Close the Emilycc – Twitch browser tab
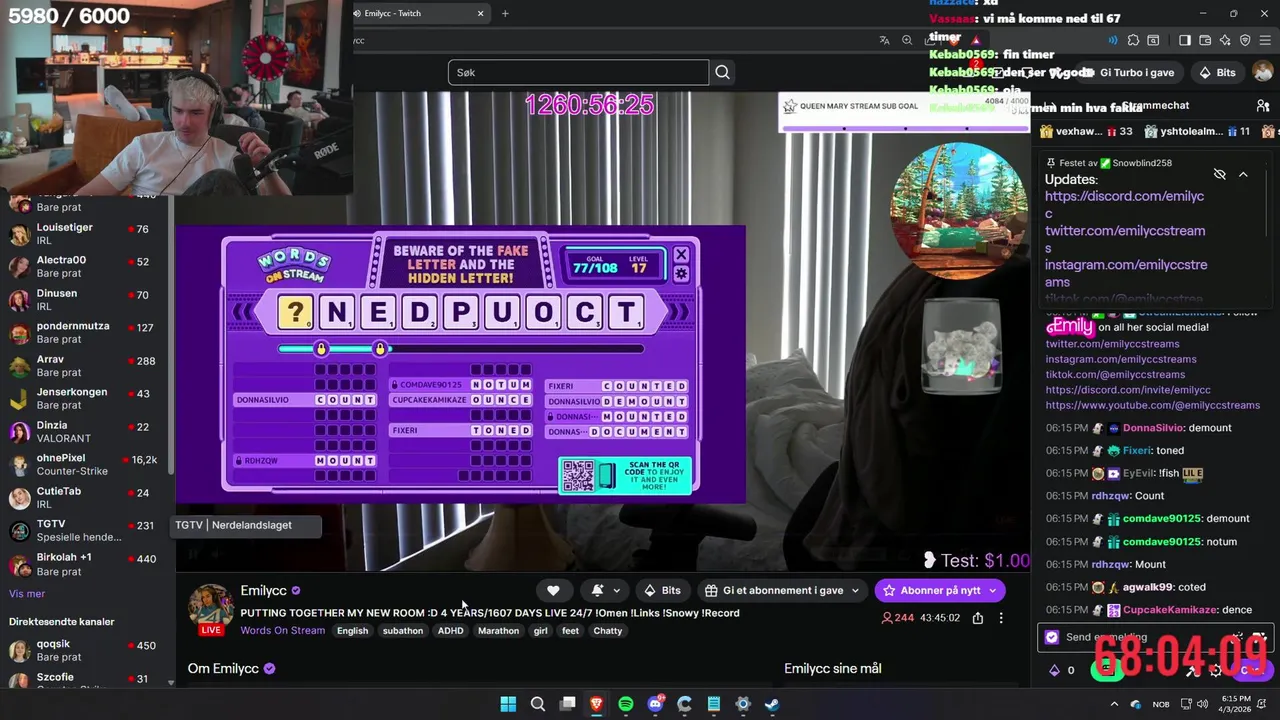The width and height of the screenshot is (1280, 720). click(x=480, y=13)
